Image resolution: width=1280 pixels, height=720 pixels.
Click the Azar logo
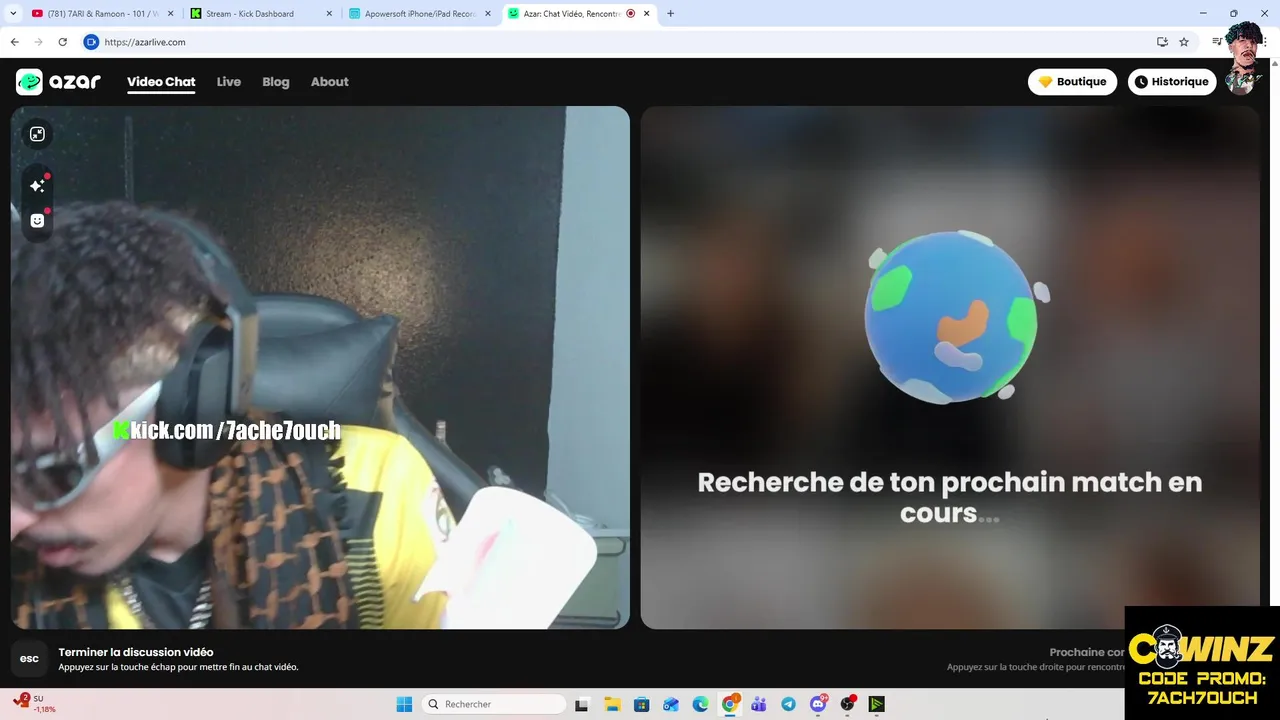coord(58,82)
